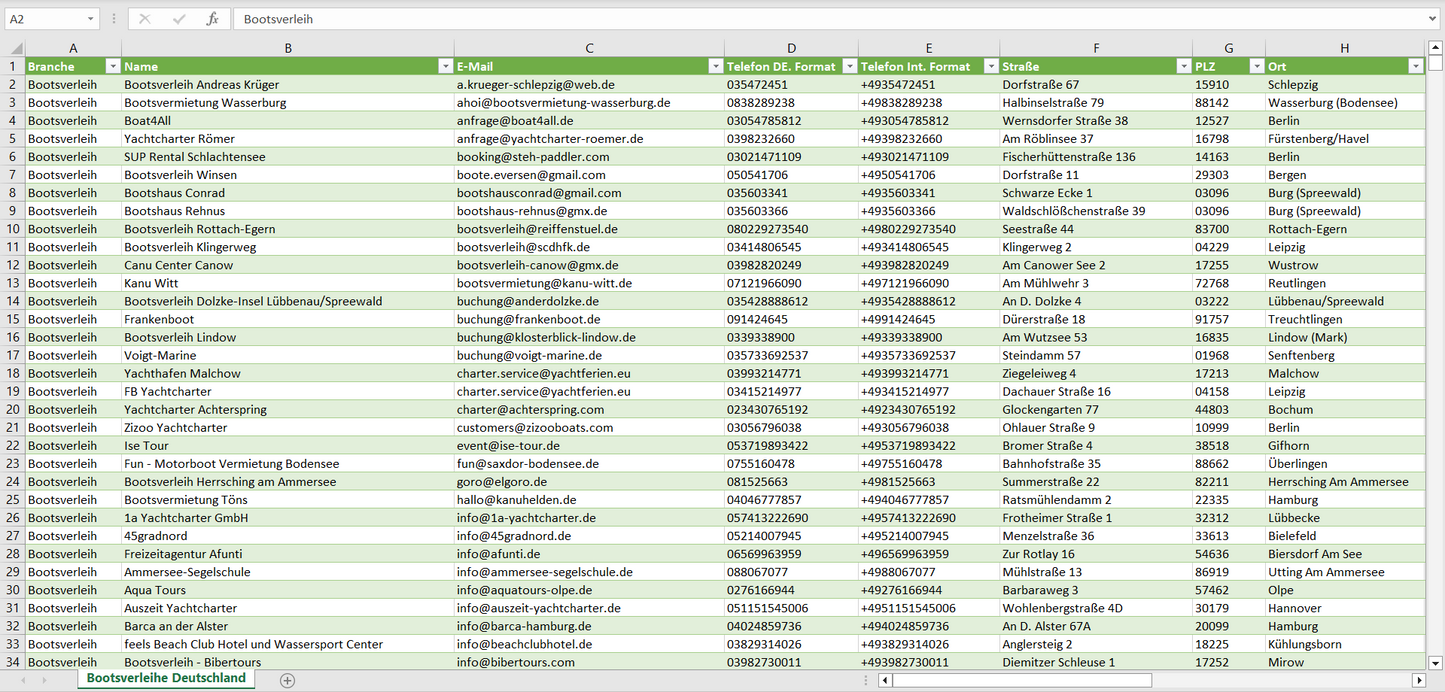
Task: Click the horizontal scrollbar right arrow
Action: [1417, 680]
